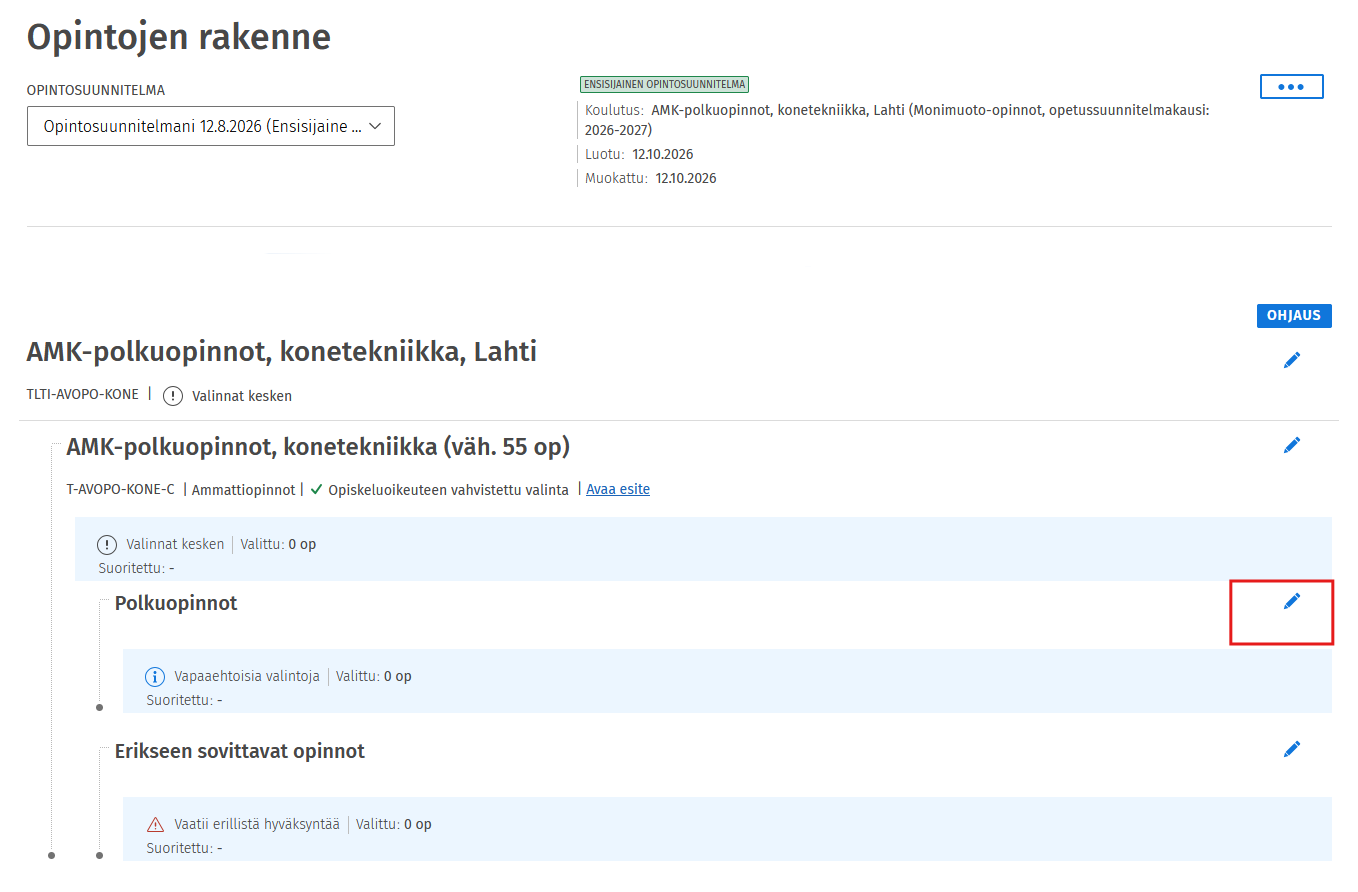1358x892 pixels.
Task: Click the Vapaaehtoisia valintoja status text
Action: pyautogui.click(x=247, y=676)
